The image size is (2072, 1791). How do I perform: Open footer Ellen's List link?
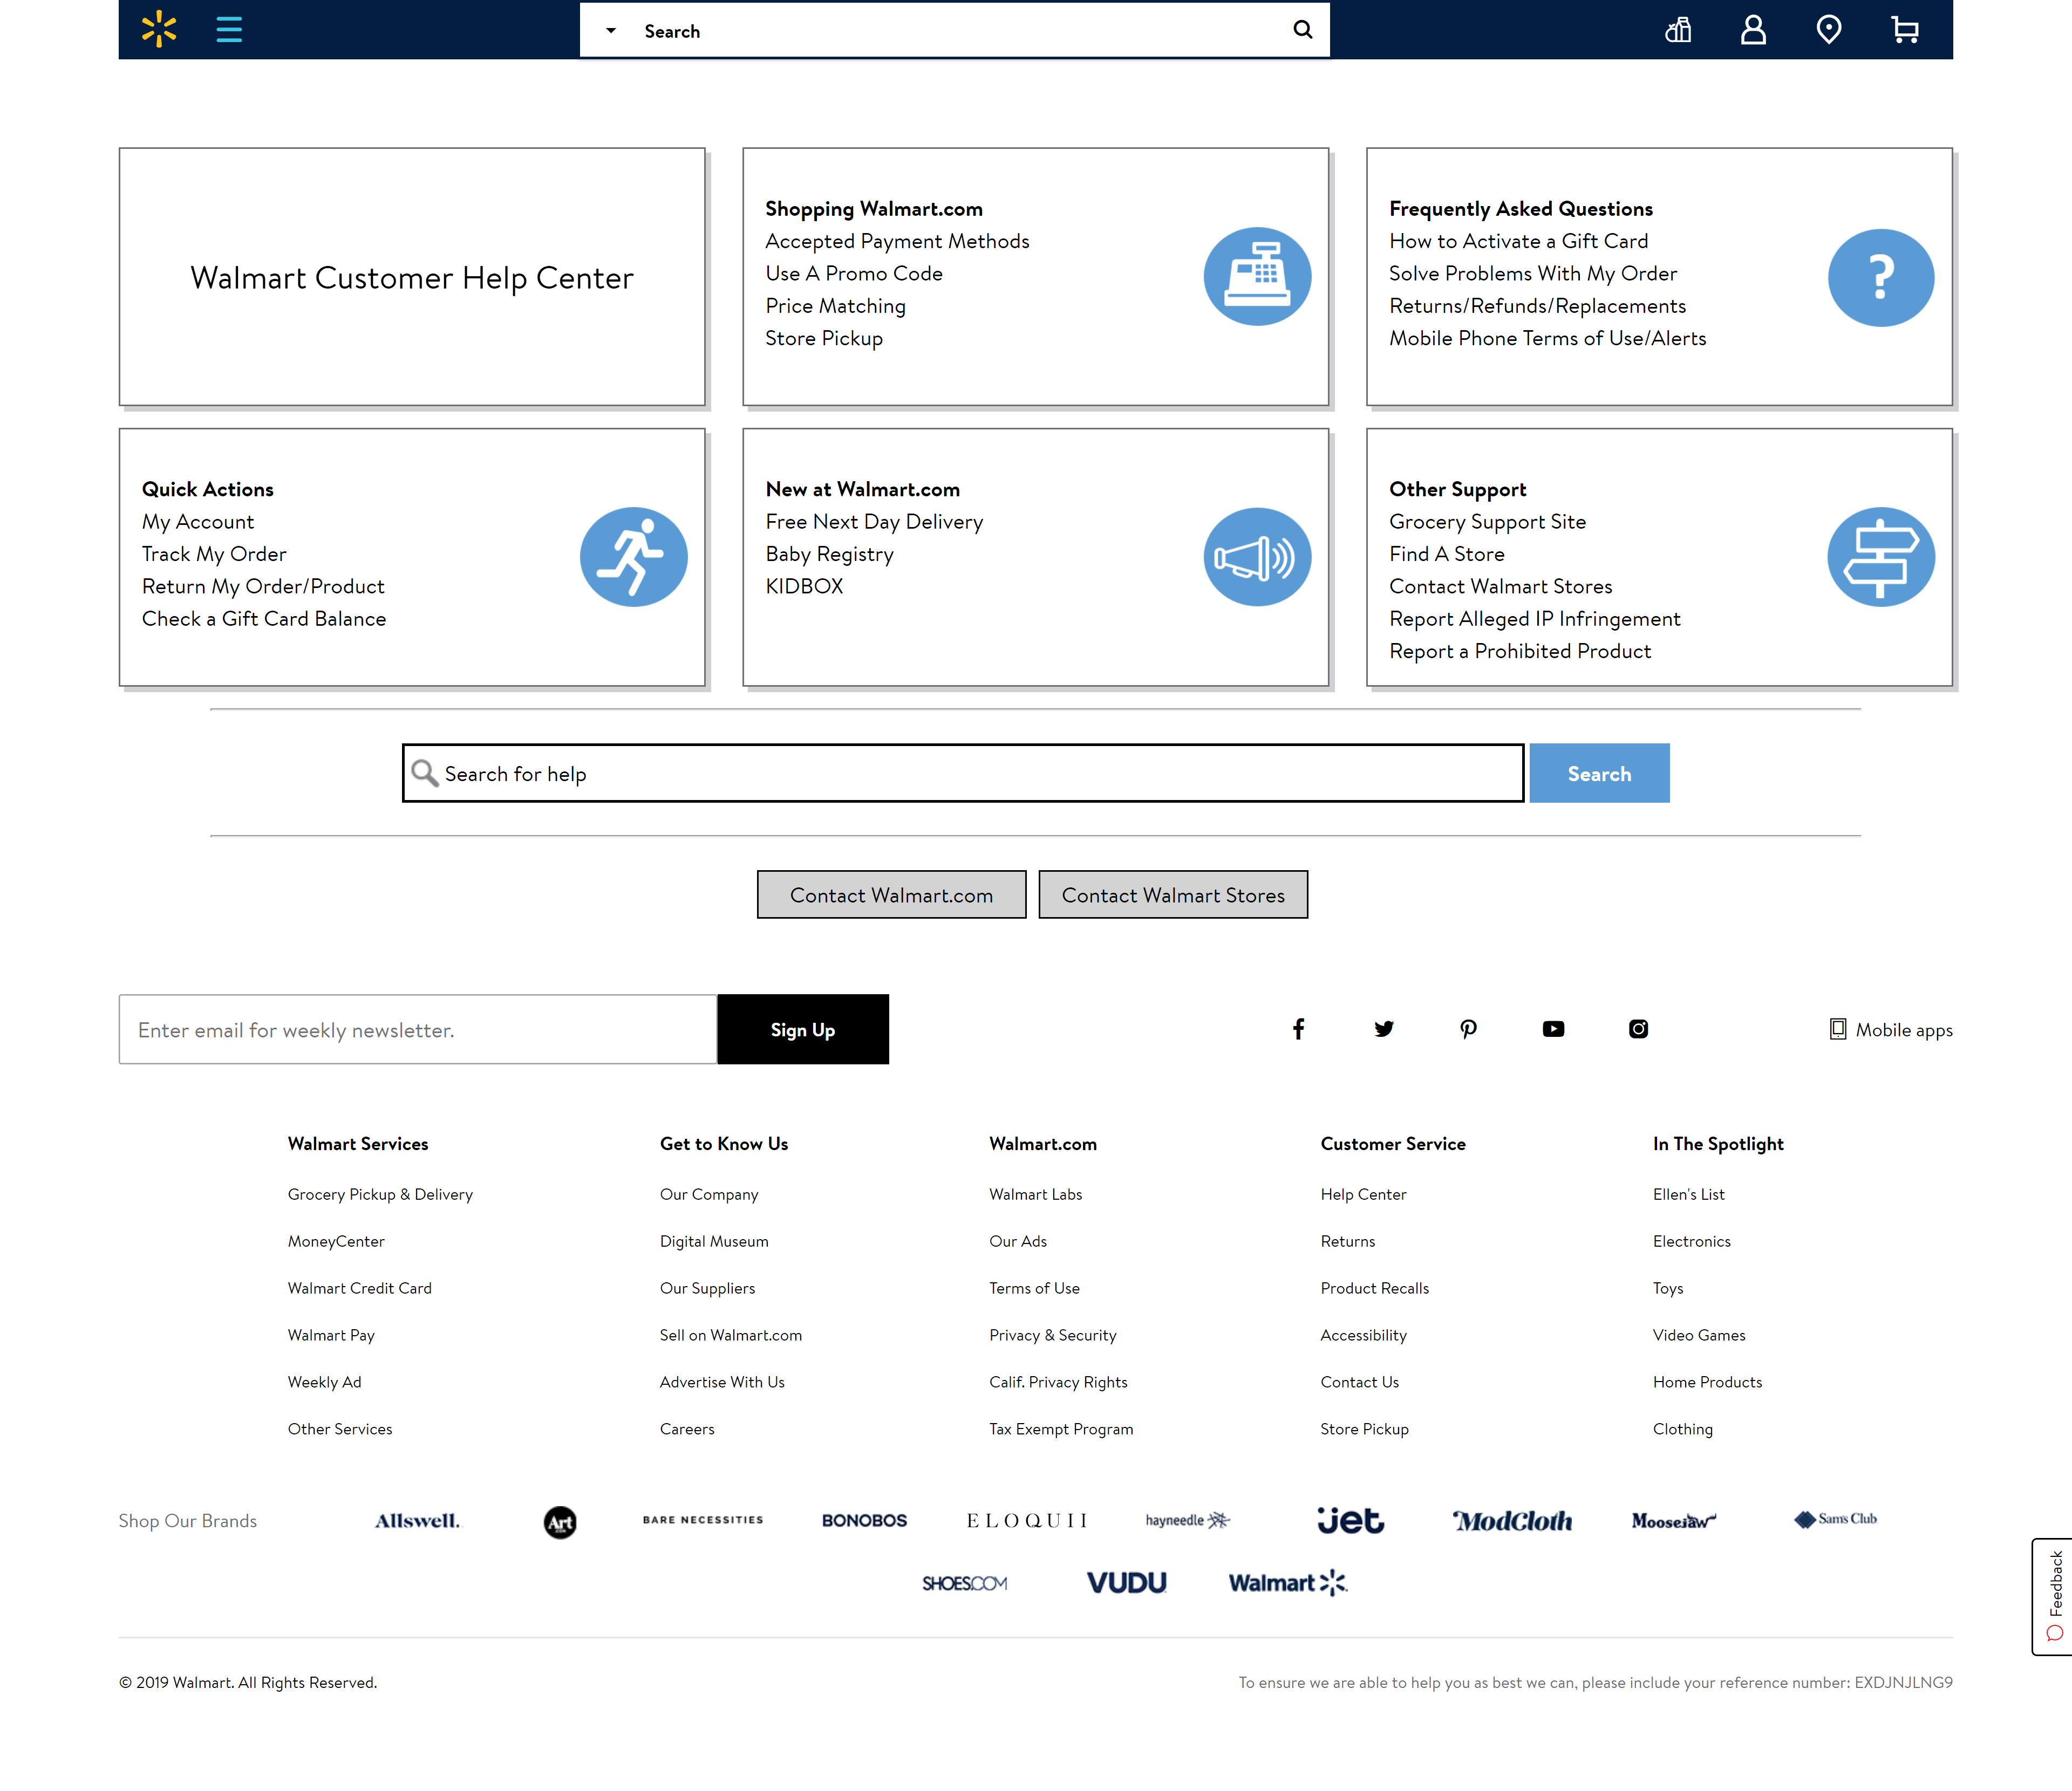tap(1688, 1194)
